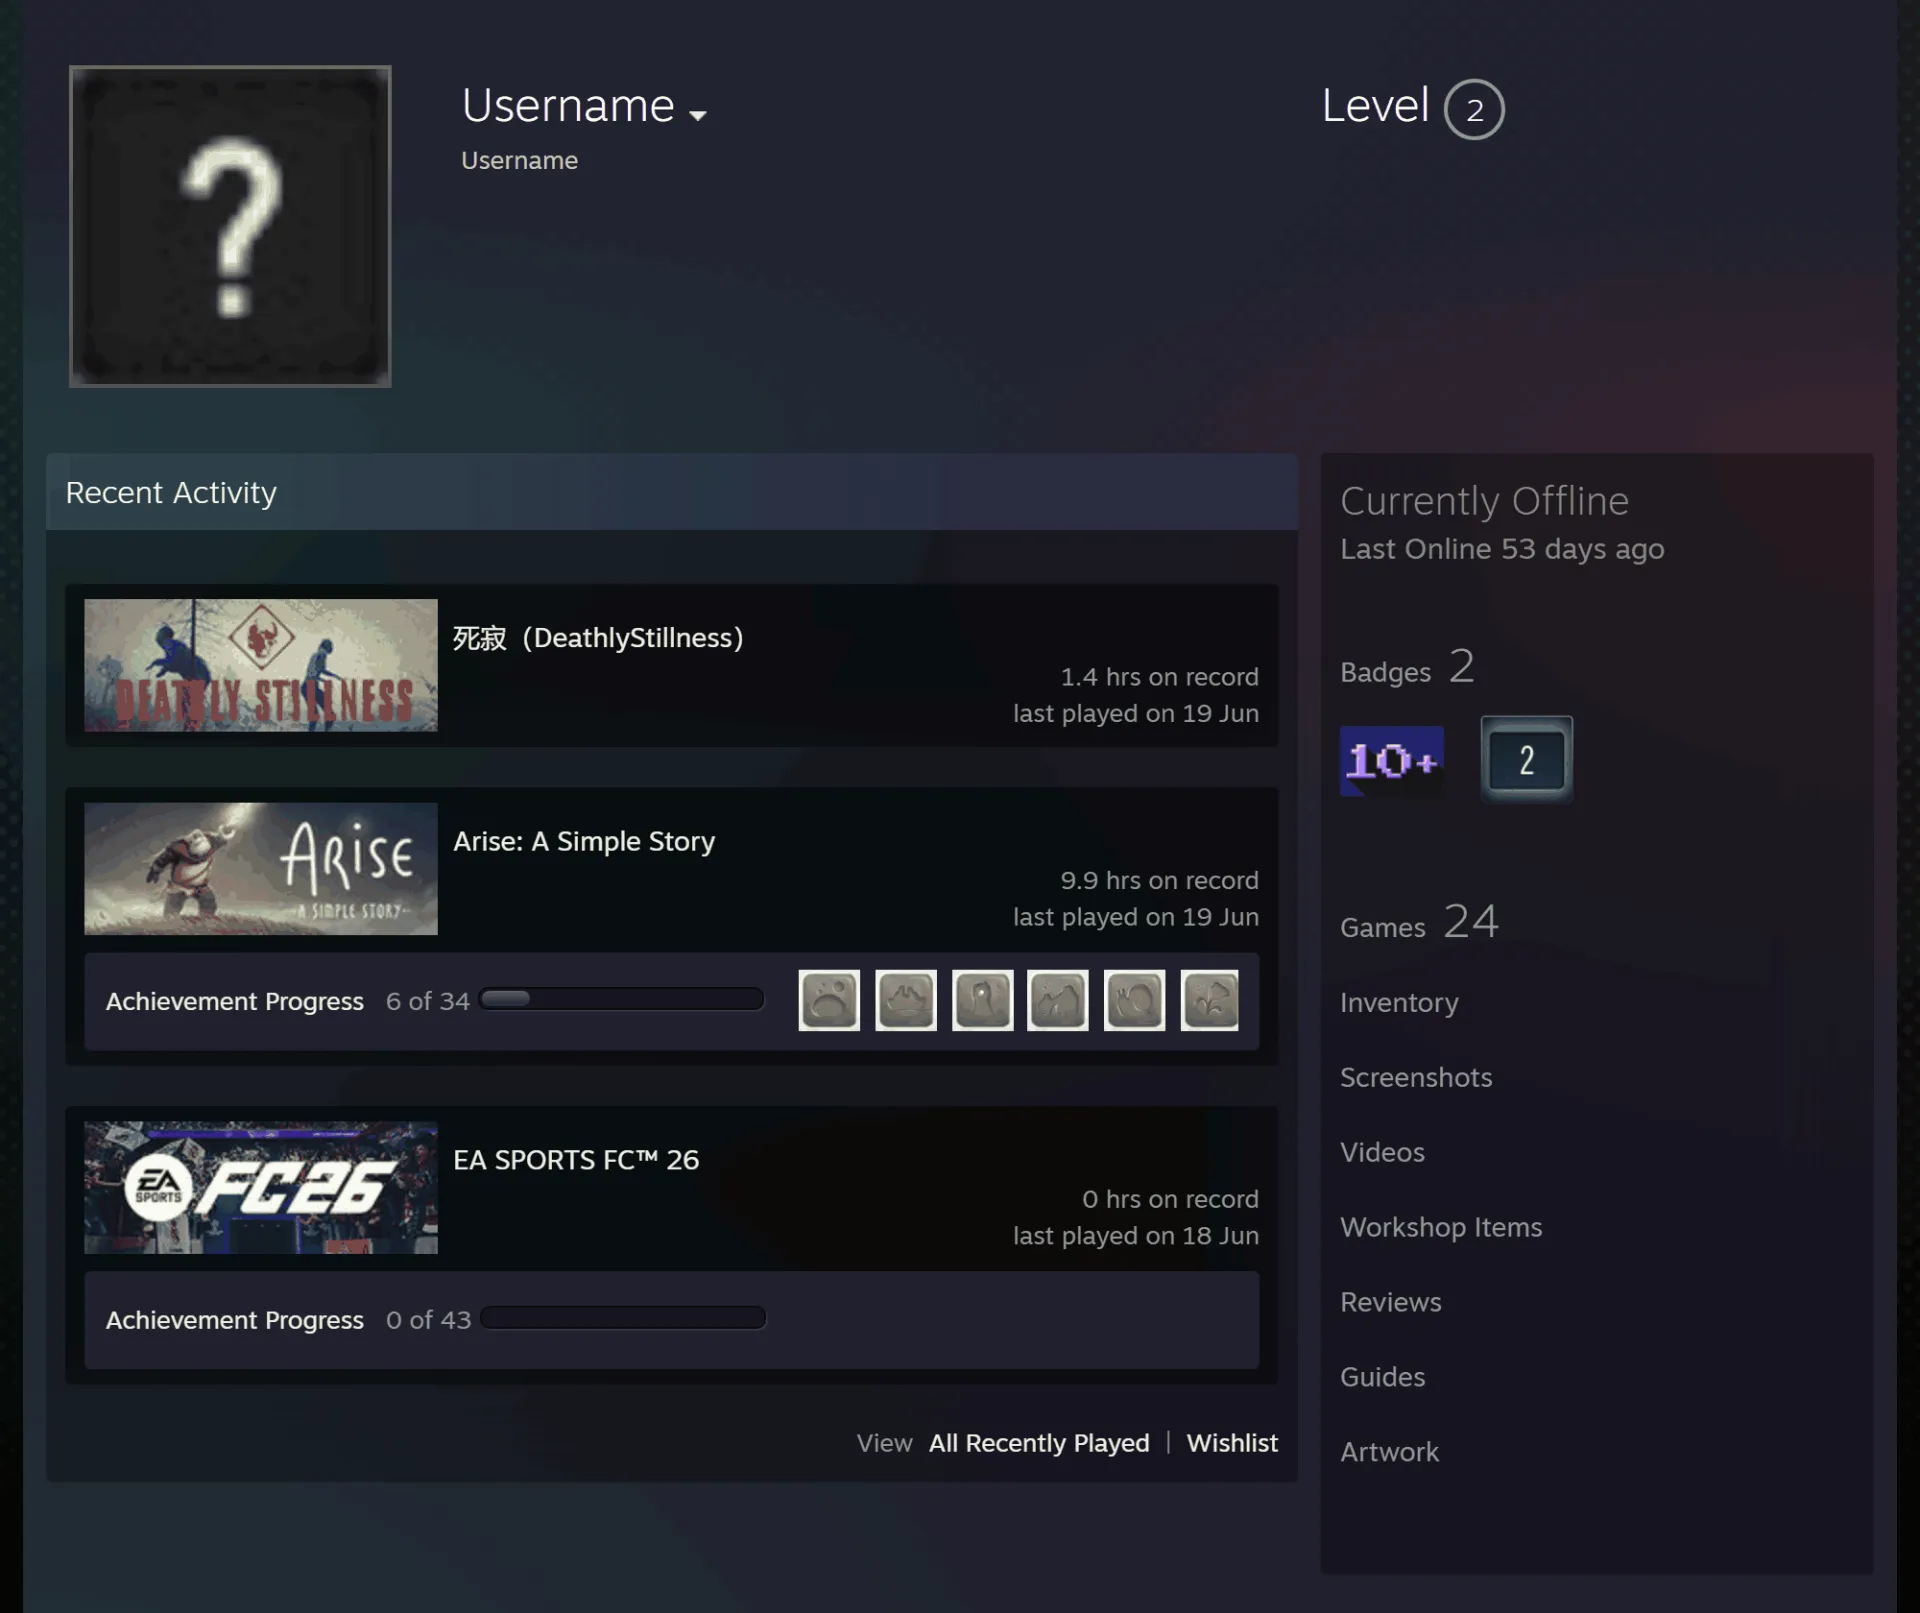
Task: Open the Games 24 link
Action: click(1419, 922)
